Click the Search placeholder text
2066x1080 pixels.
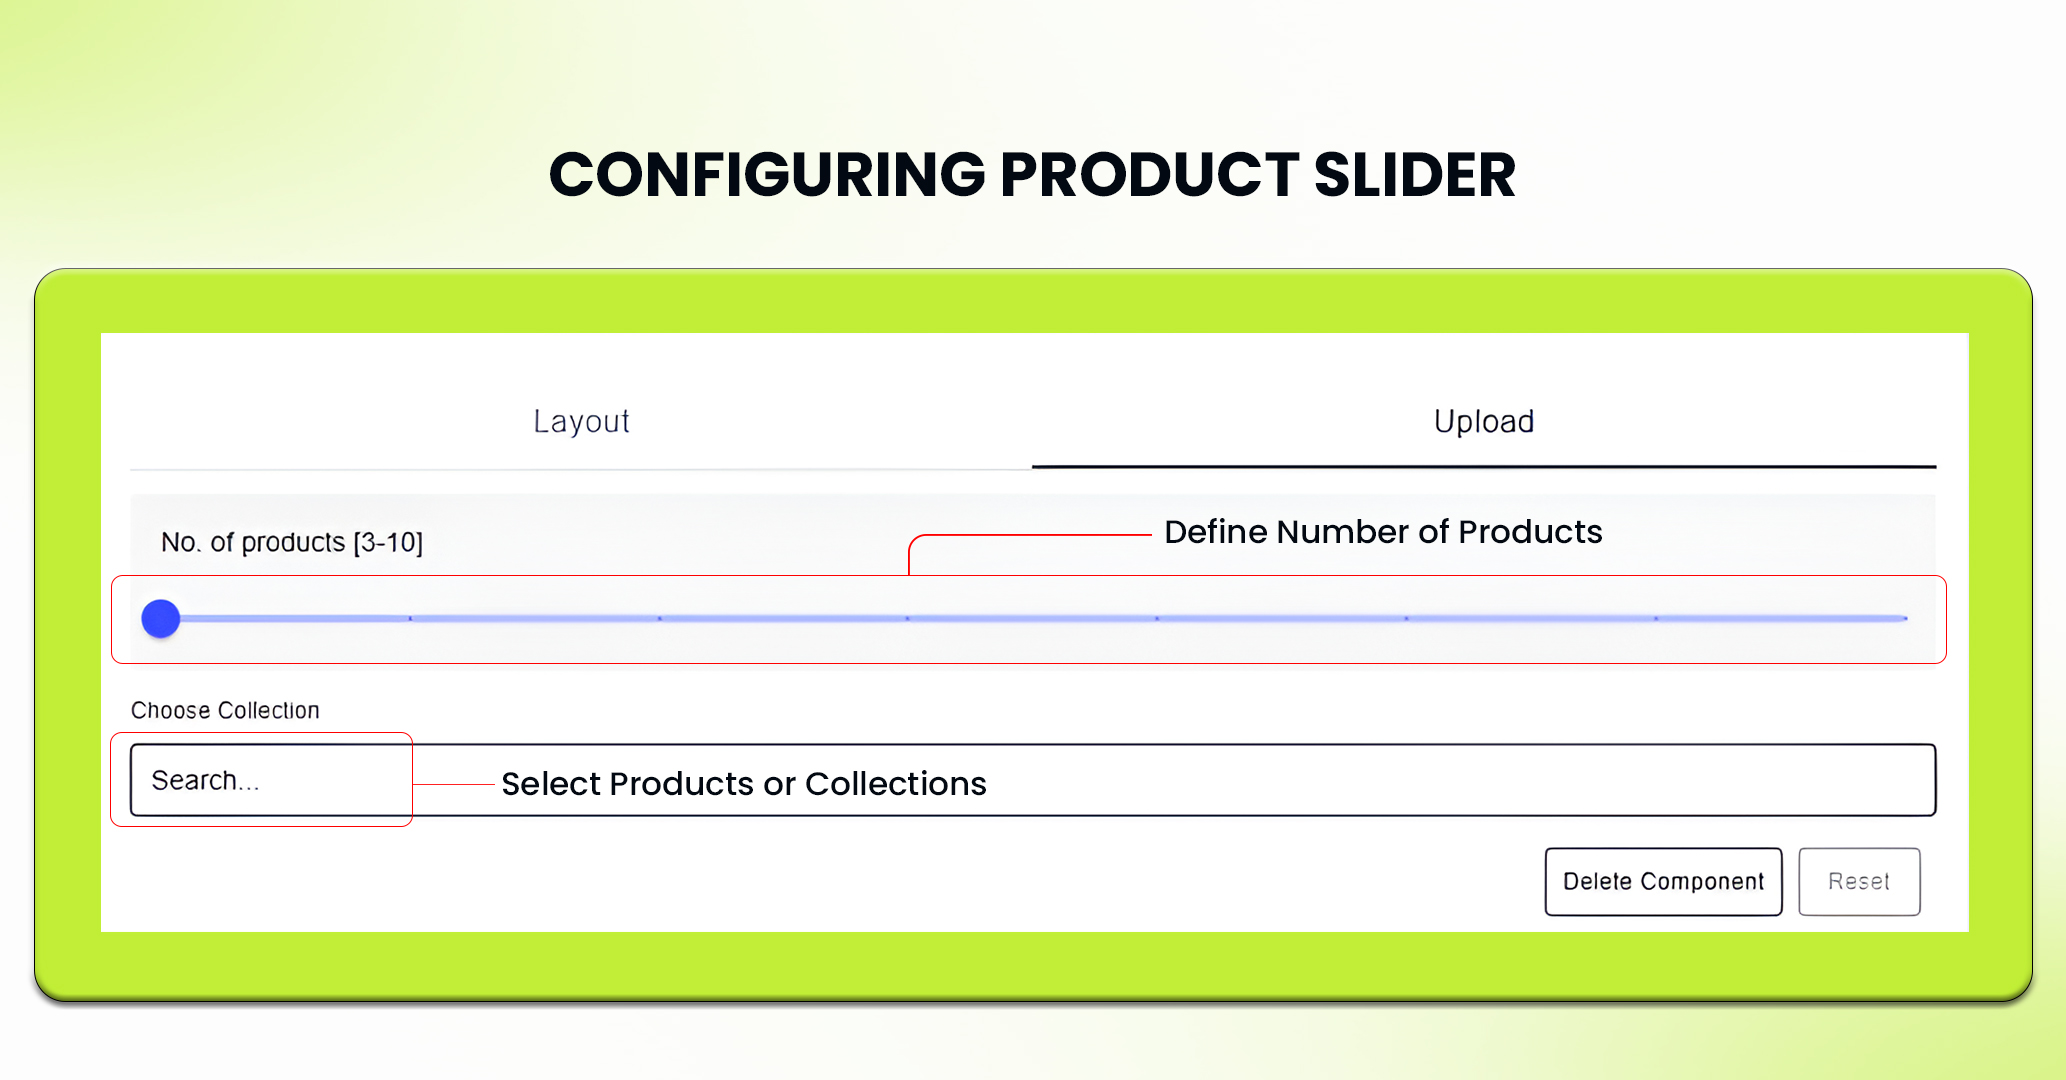[x=203, y=780]
